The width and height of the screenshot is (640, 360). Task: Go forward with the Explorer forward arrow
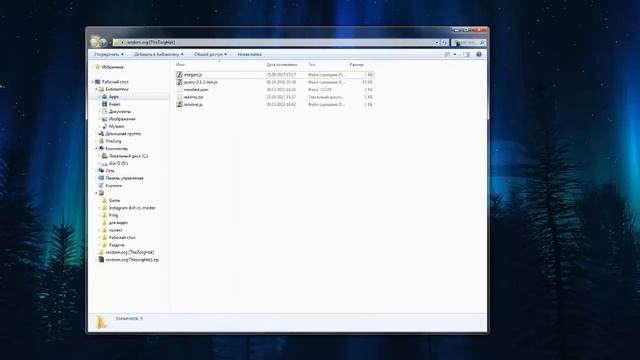point(104,42)
